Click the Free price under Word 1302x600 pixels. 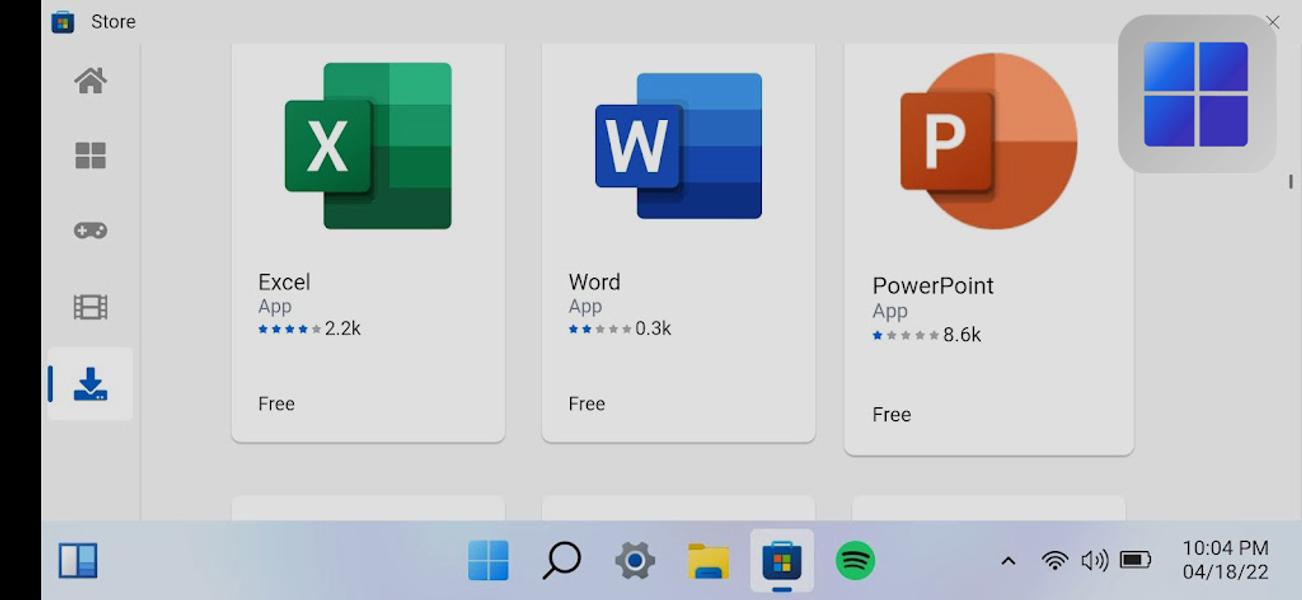point(586,404)
